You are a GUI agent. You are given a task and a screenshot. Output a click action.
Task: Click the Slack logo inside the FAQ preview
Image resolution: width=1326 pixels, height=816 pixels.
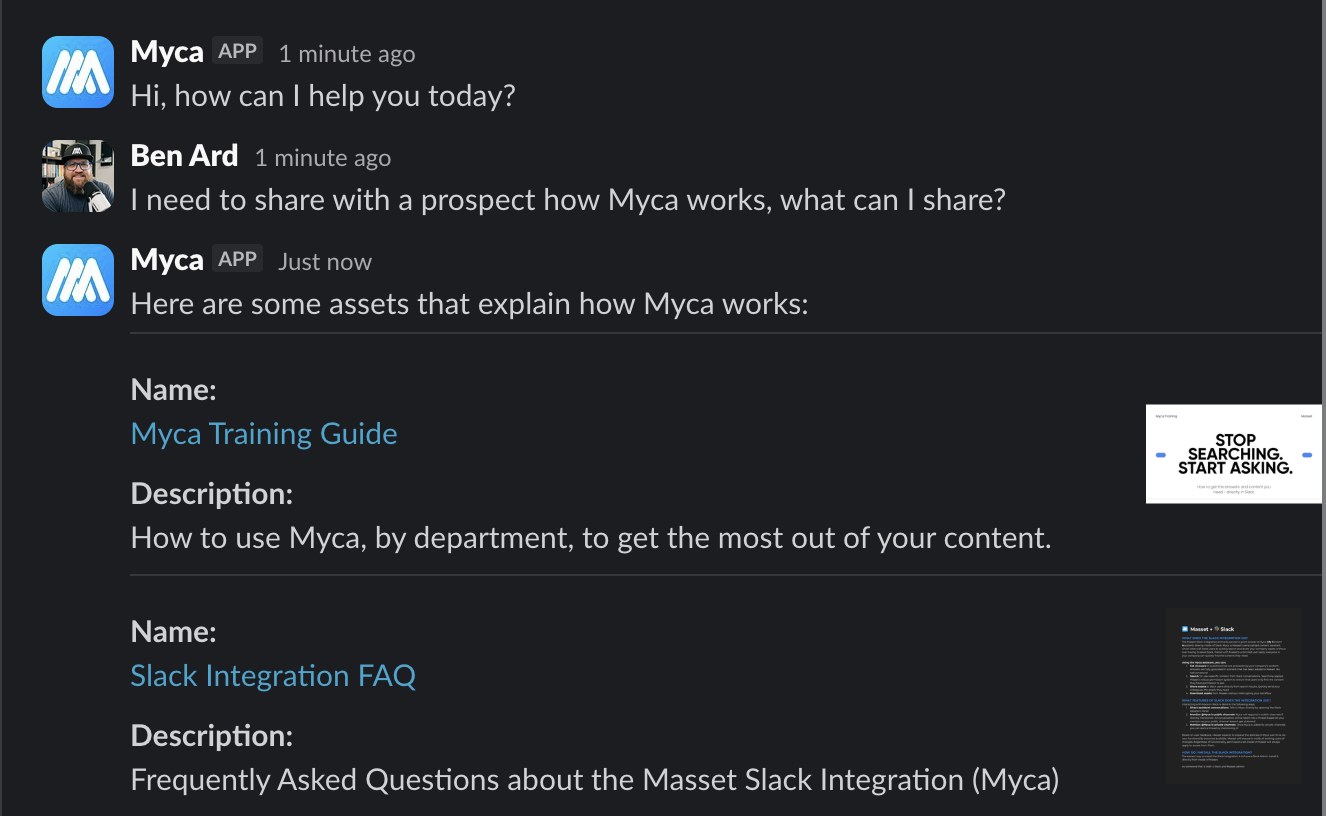click(1217, 629)
